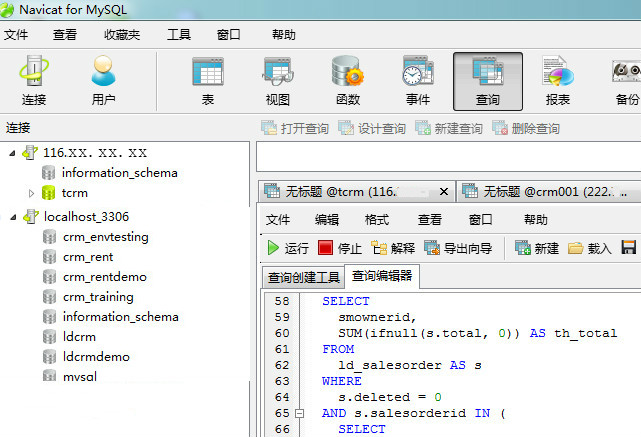Open main 帮助 menu
This screenshot has width=641, height=437.
283,35
